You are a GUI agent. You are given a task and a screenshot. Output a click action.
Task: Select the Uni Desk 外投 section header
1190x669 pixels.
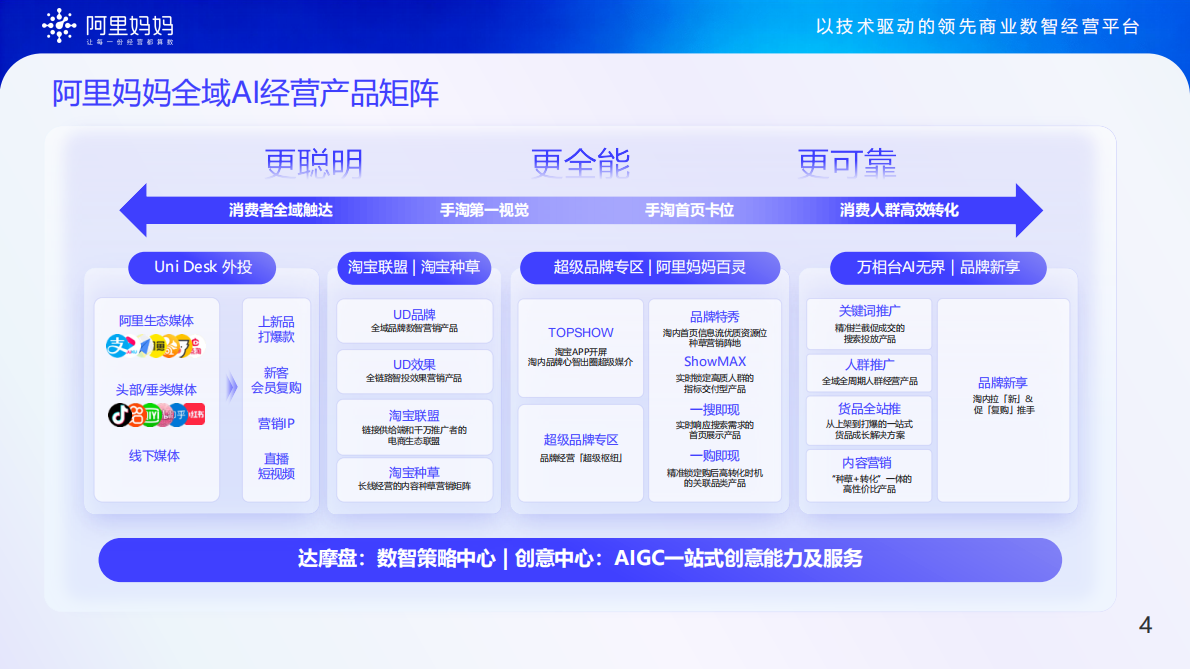[202, 268]
